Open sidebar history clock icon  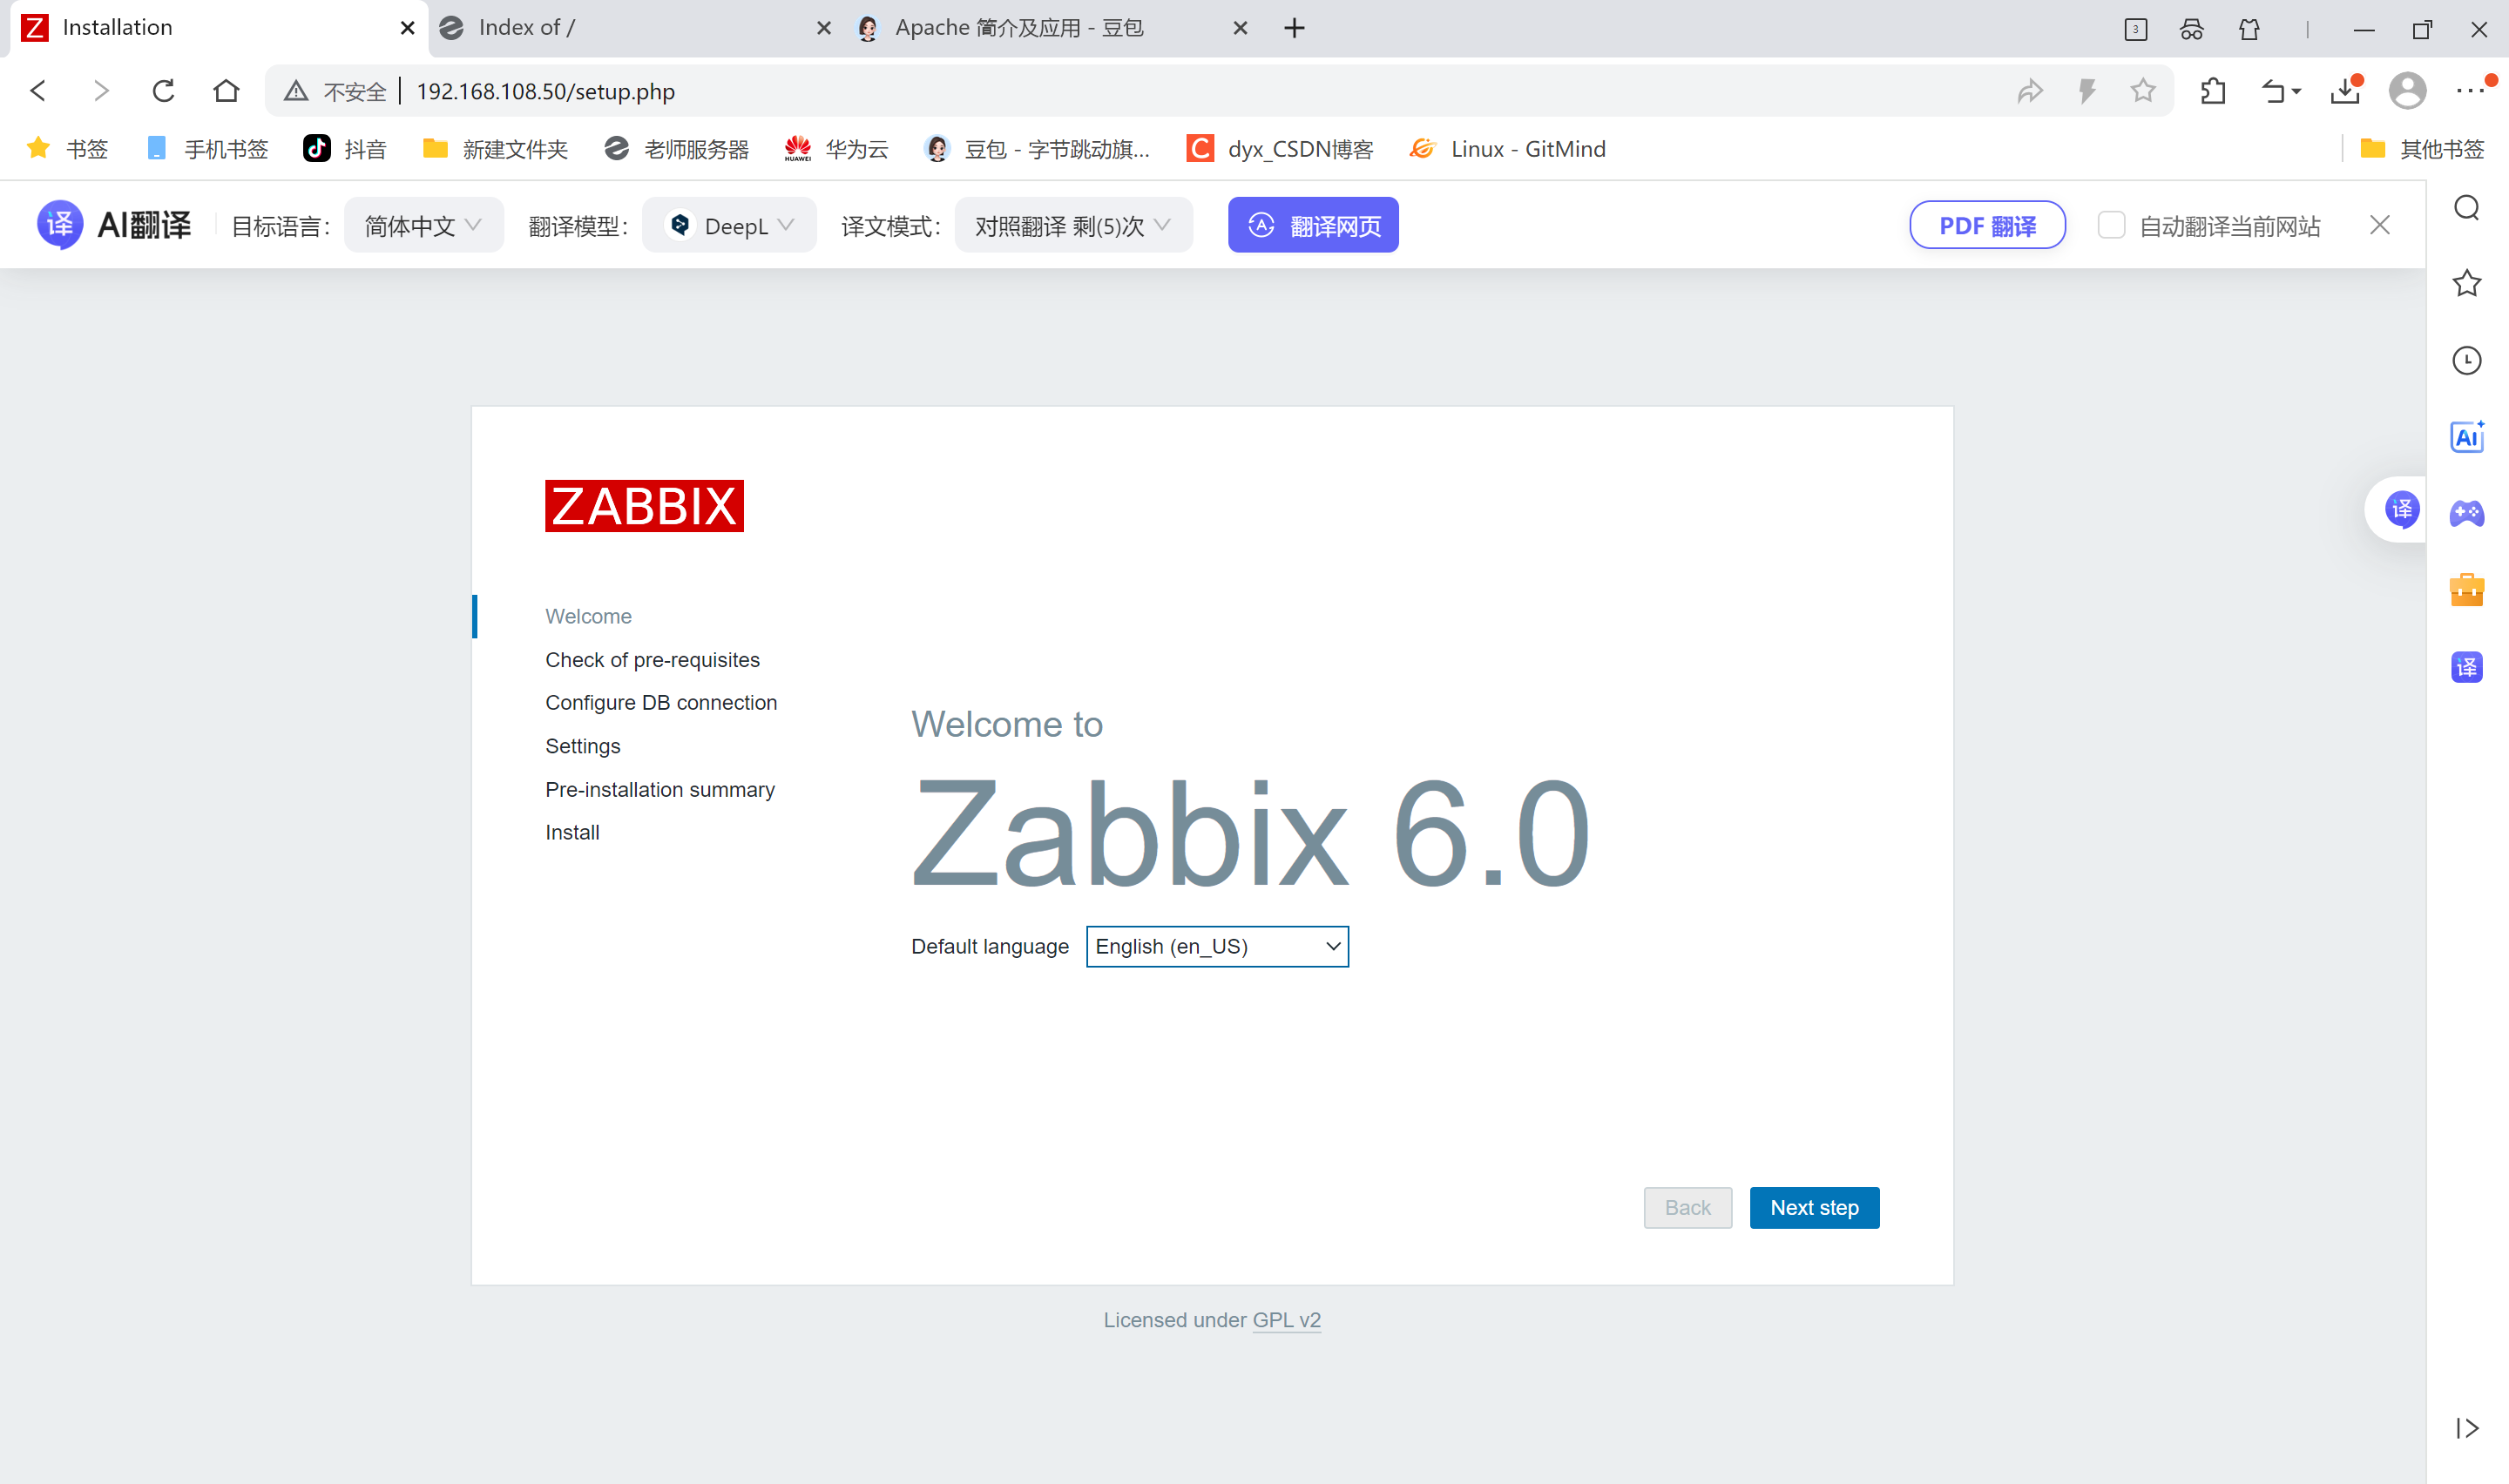coord(2466,360)
